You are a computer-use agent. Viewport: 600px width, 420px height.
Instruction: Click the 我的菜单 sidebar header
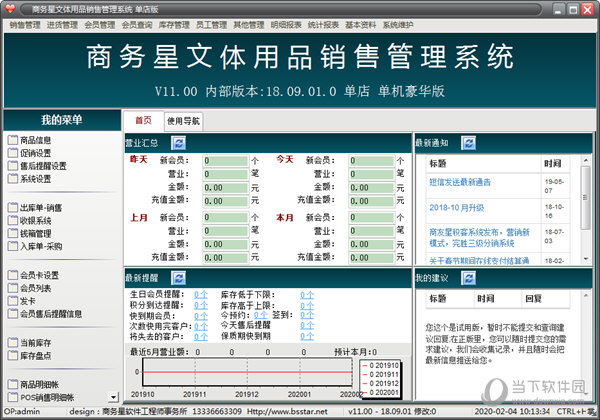coord(62,120)
